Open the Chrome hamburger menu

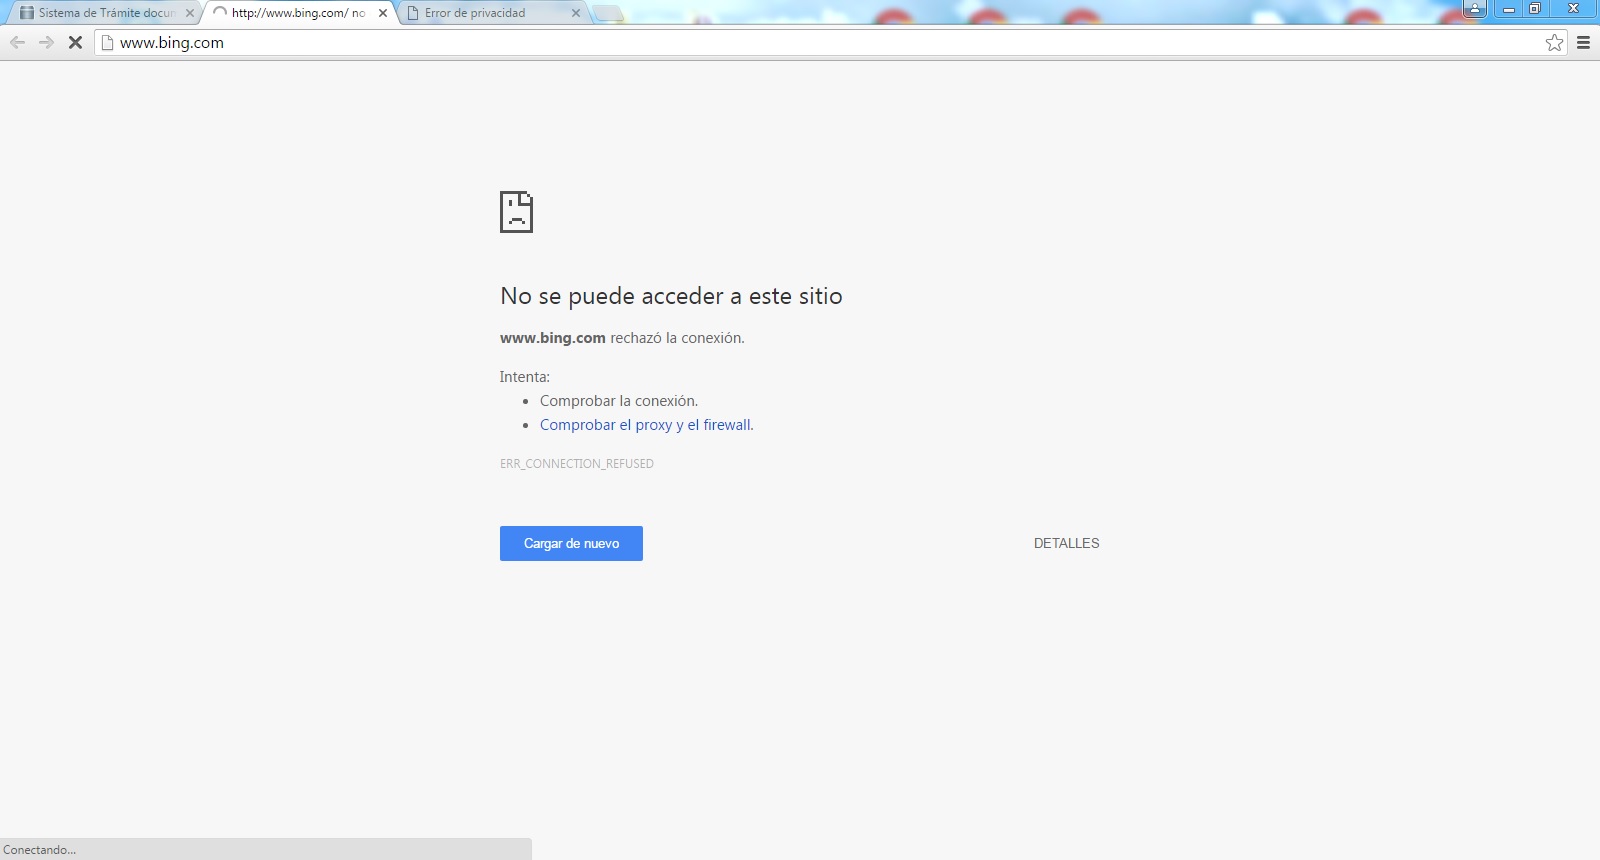click(x=1583, y=42)
